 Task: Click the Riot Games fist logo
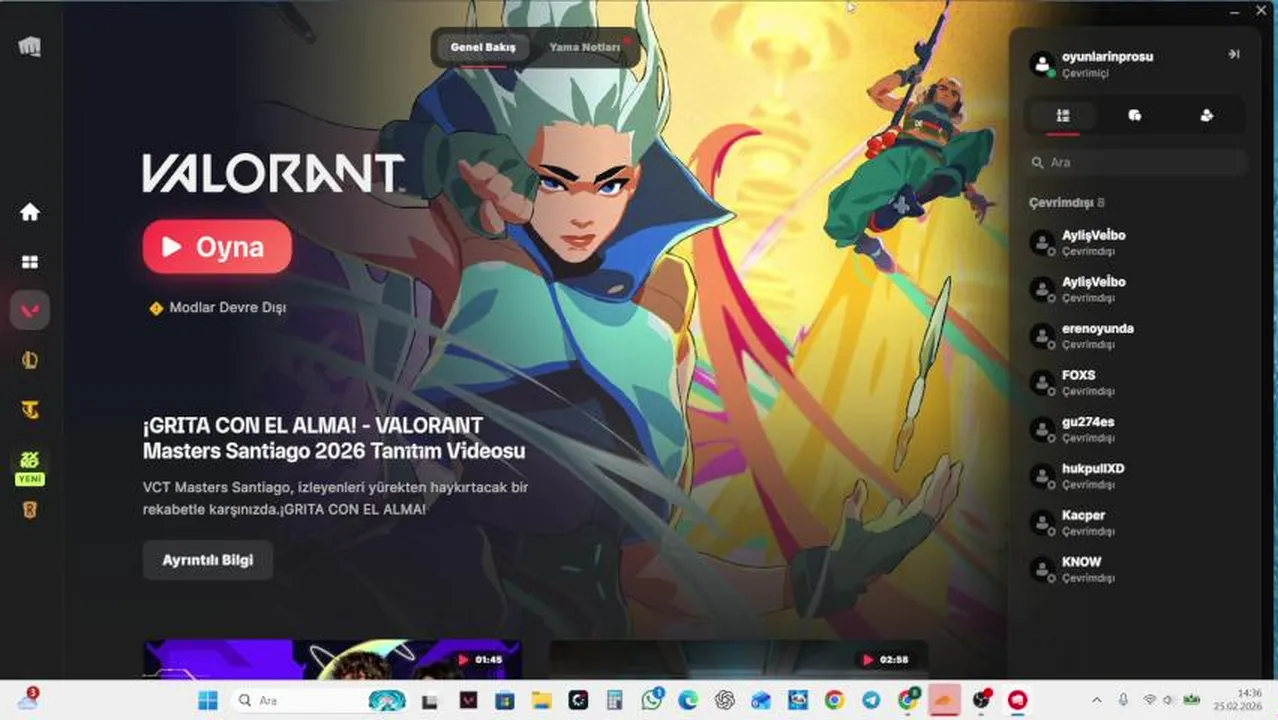coord(30,46)
